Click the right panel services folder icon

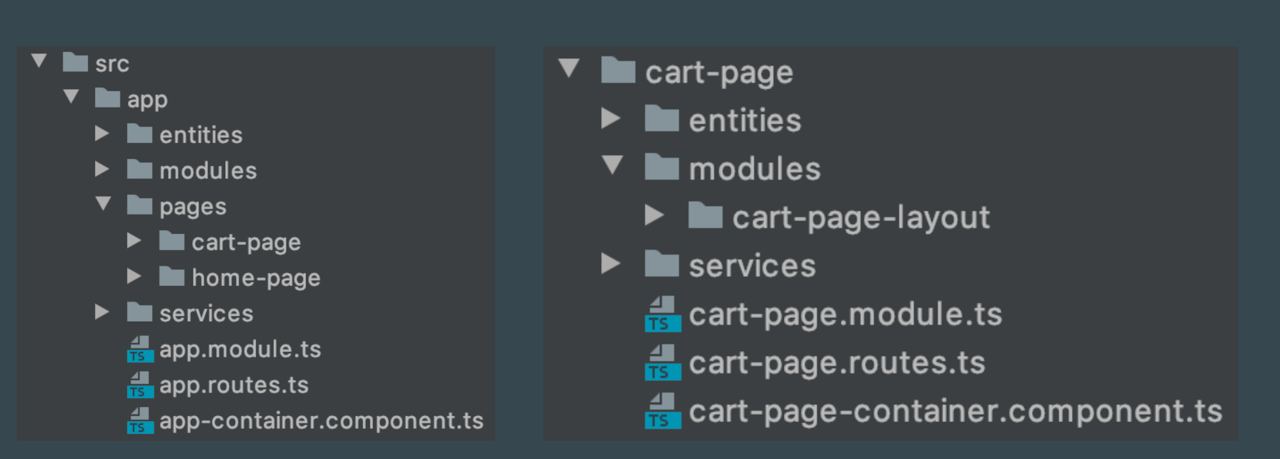pyautogui.click(x=662, y=264)
